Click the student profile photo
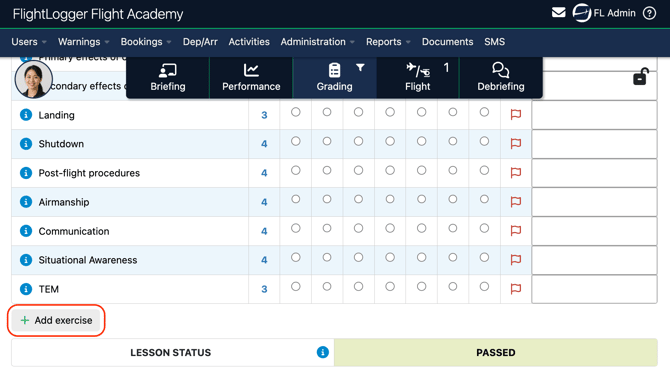The image size is (670, 374). tap(33, 79)
